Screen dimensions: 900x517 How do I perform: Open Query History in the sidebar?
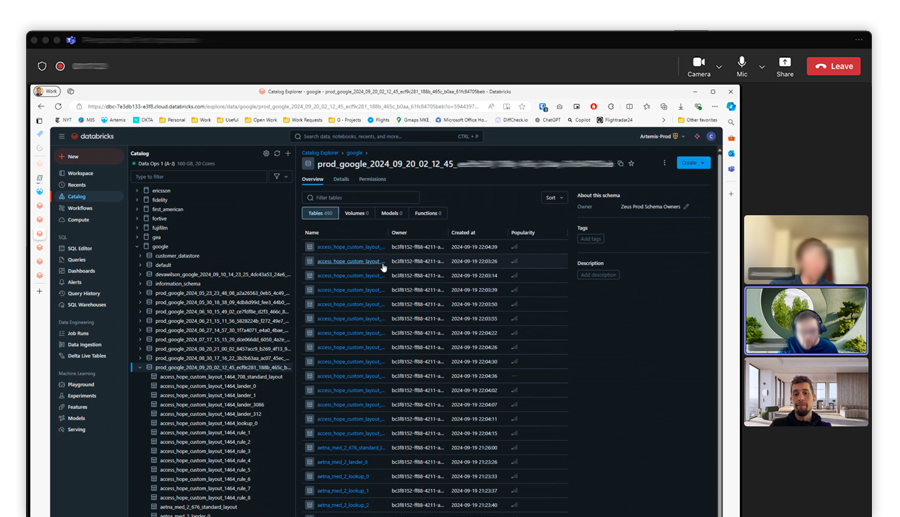click(x=84, y=293)
